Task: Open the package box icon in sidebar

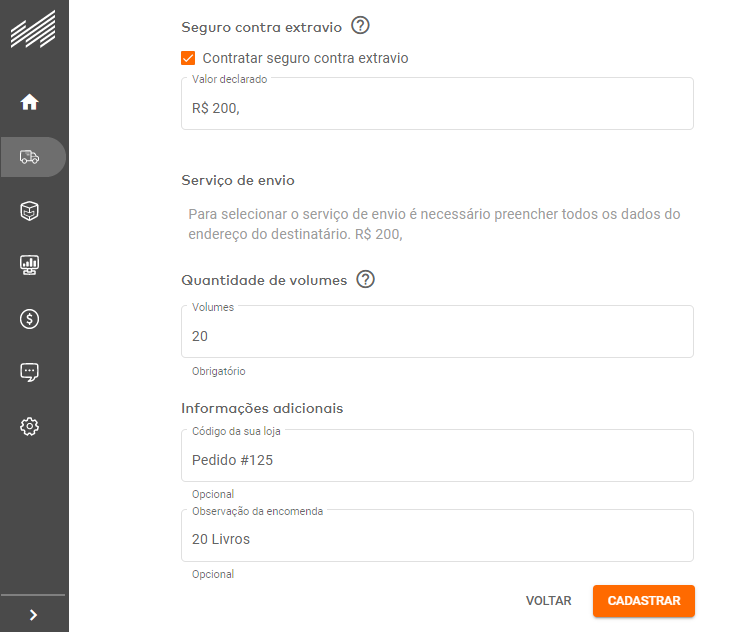Action: click(30, 211)
